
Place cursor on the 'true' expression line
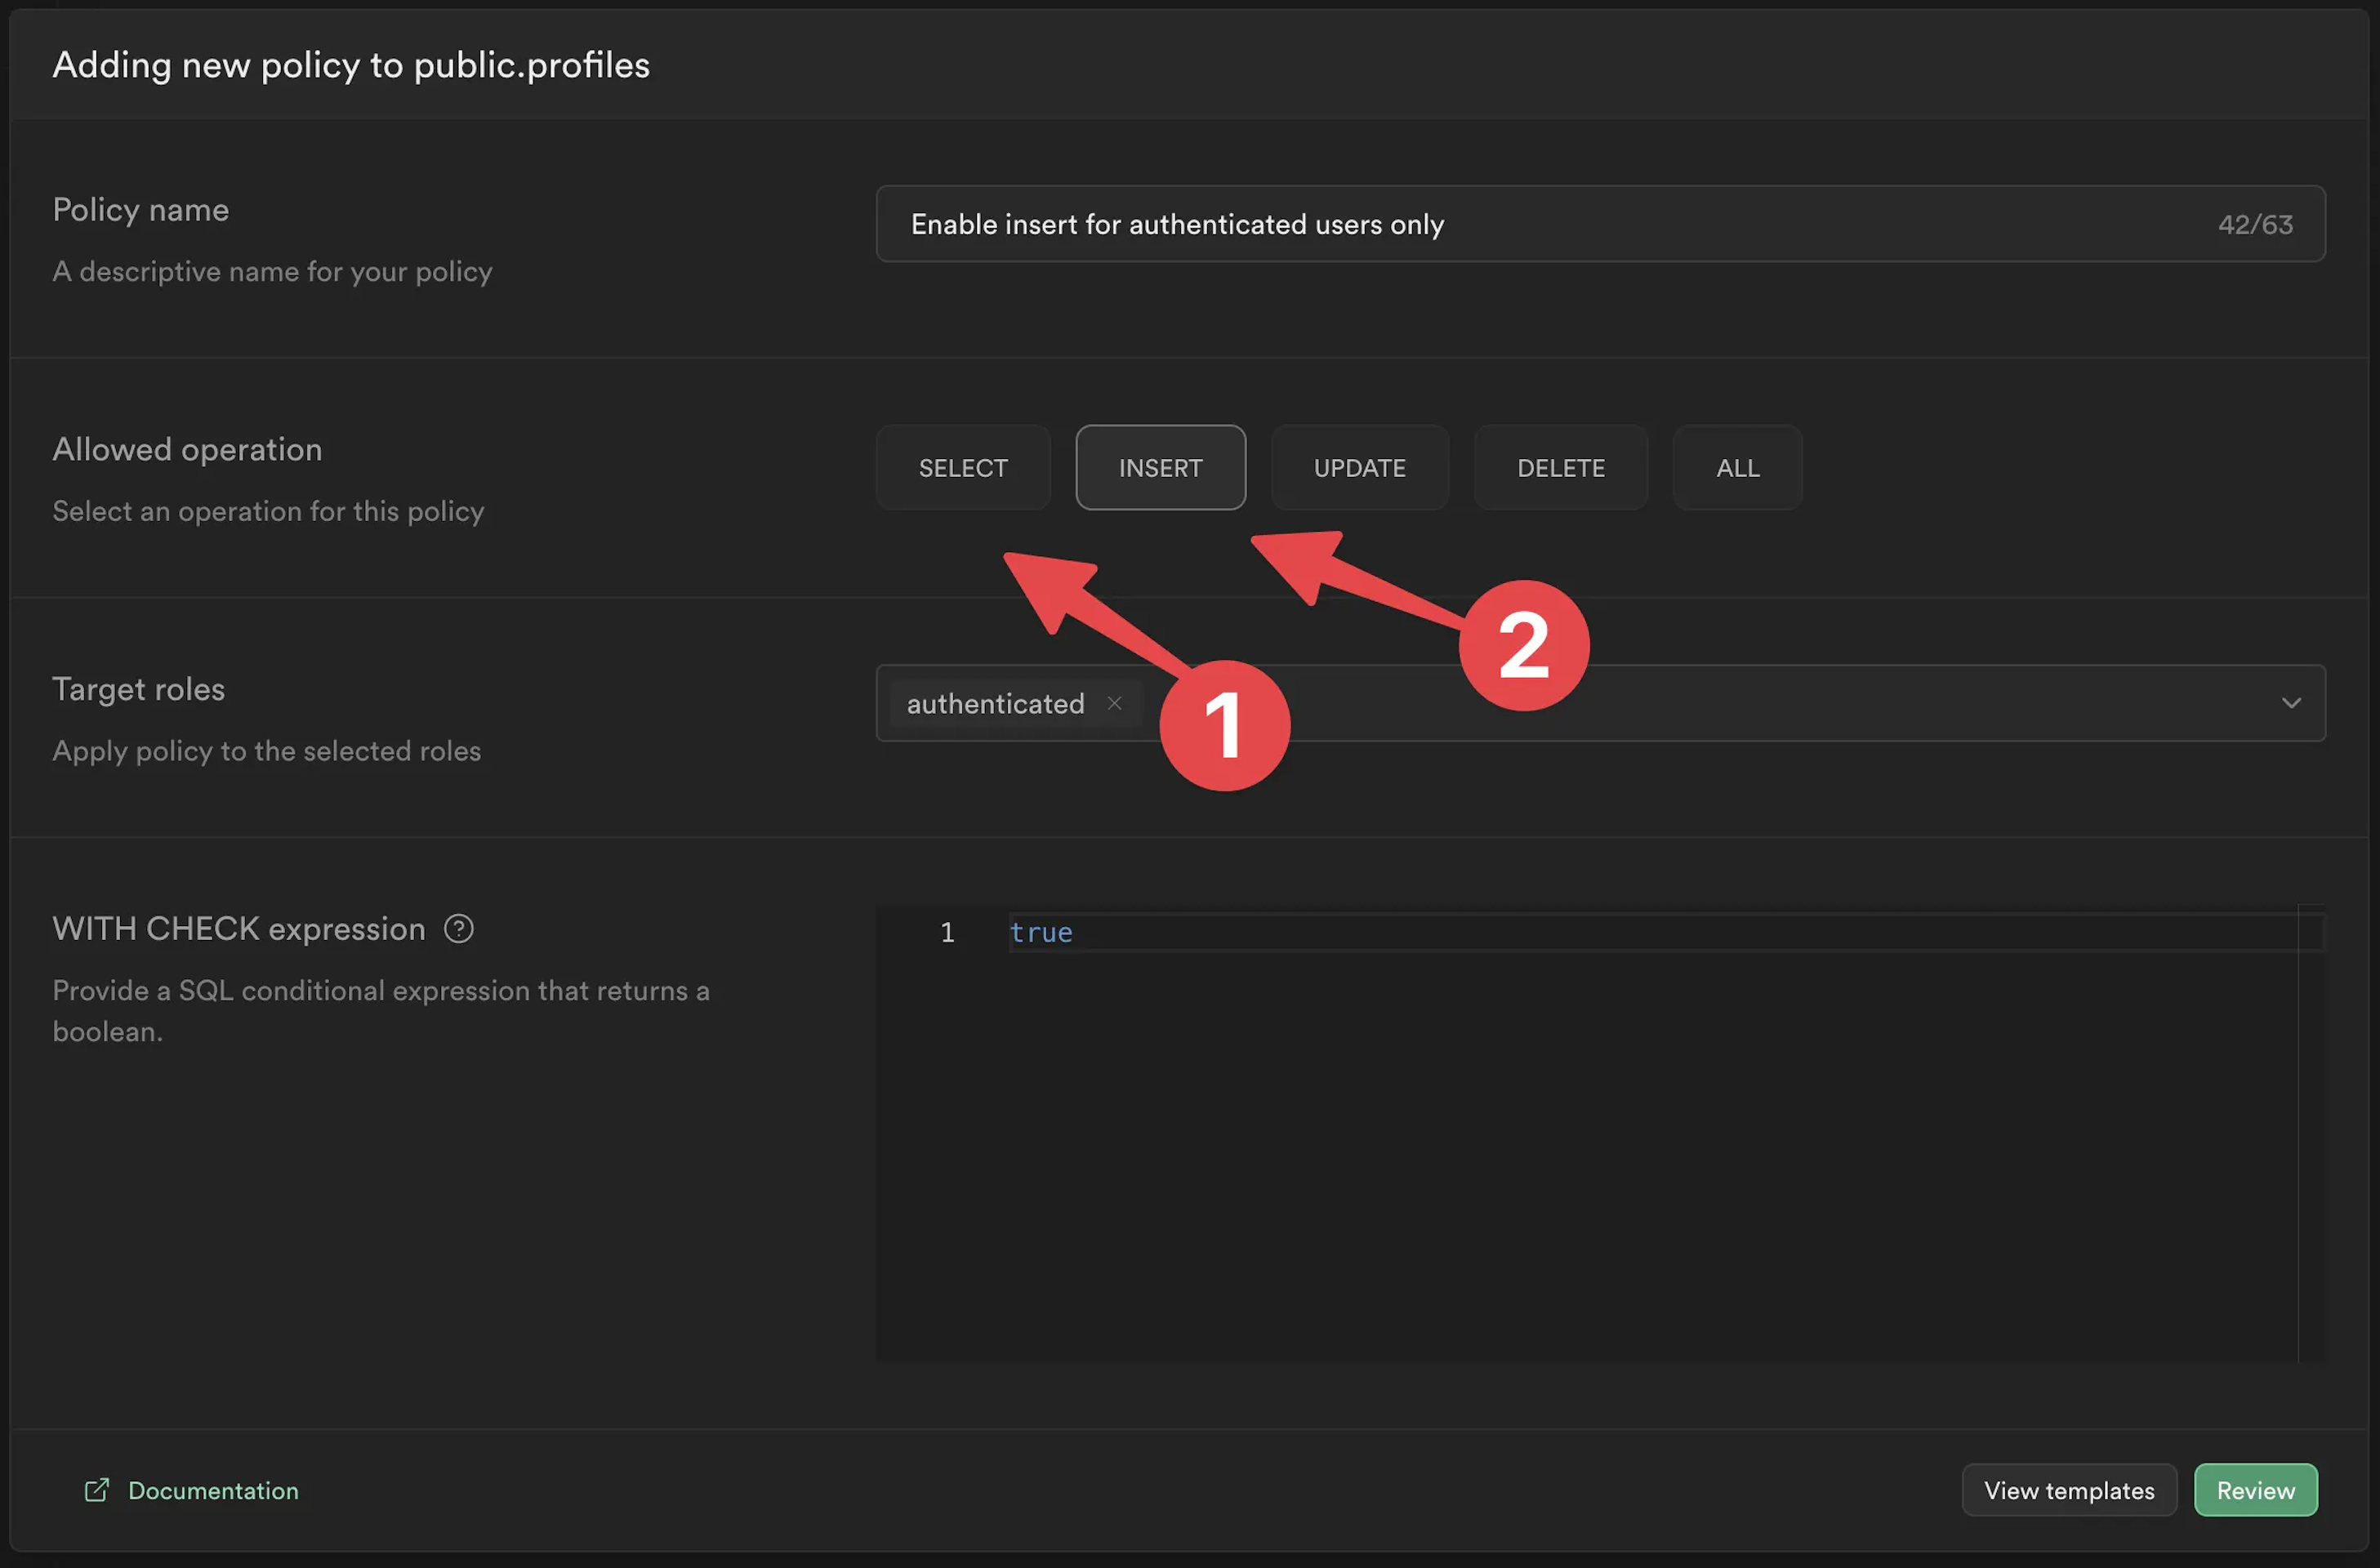click(x=1041, y=933)
